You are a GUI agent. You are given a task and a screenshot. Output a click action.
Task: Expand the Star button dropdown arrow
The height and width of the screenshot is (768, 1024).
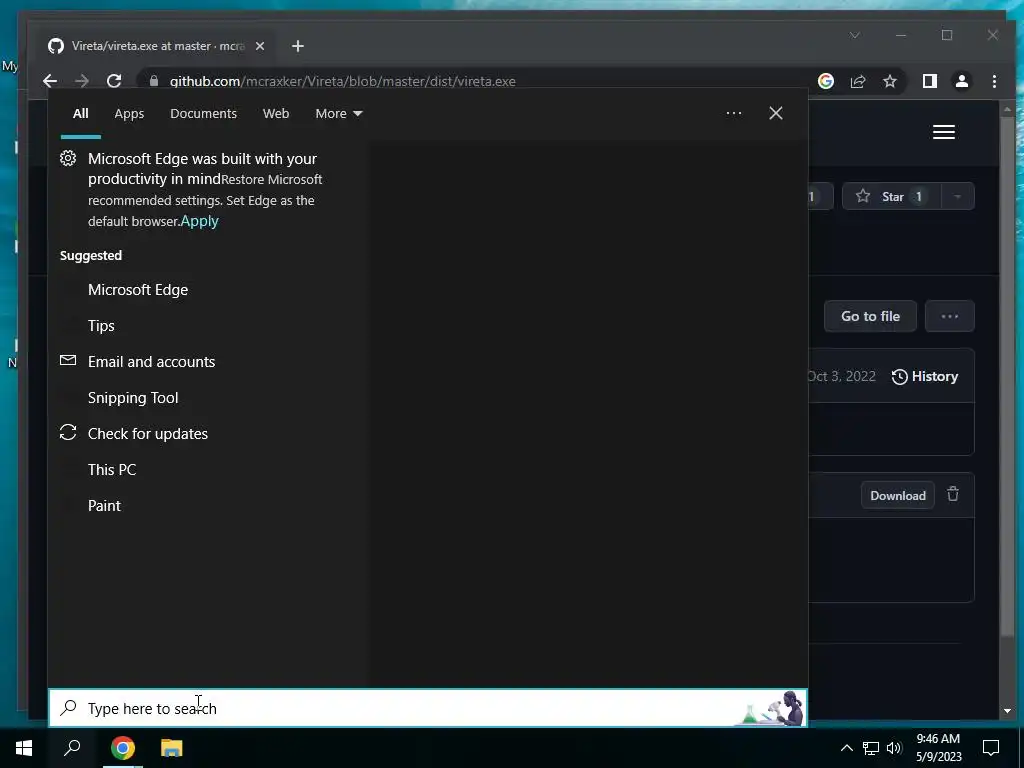tap(957, 197)
